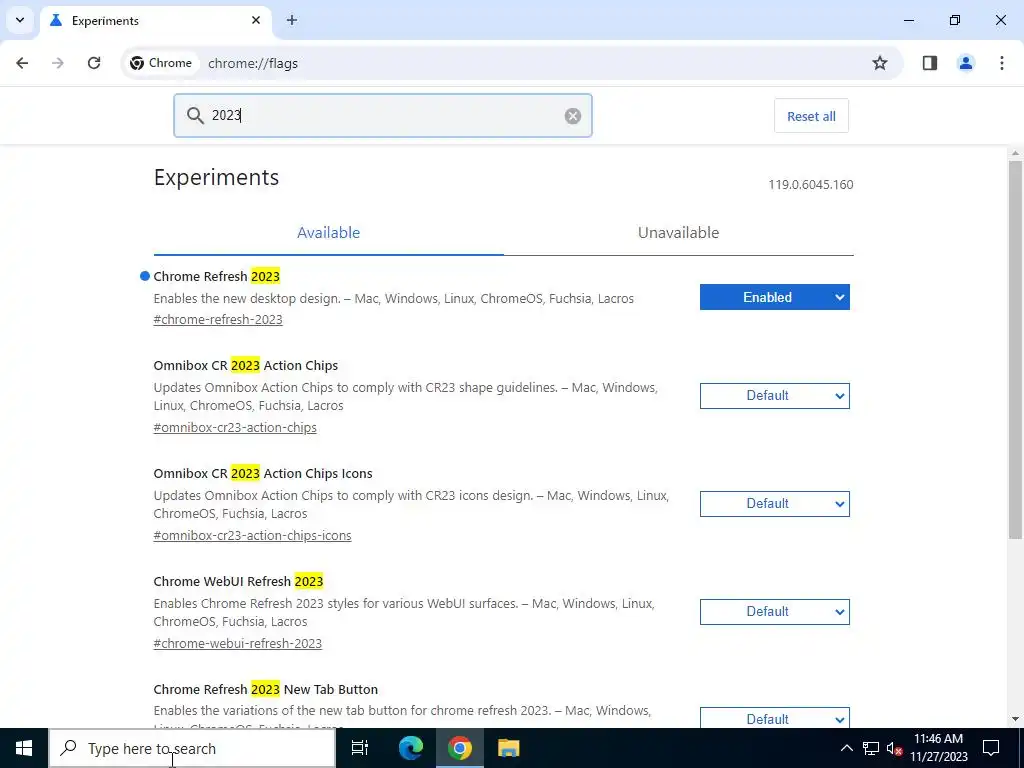Click the scrollbar up arrow
The width and height of the screenshot is (1024, 768).
(x=1015, y=154)
